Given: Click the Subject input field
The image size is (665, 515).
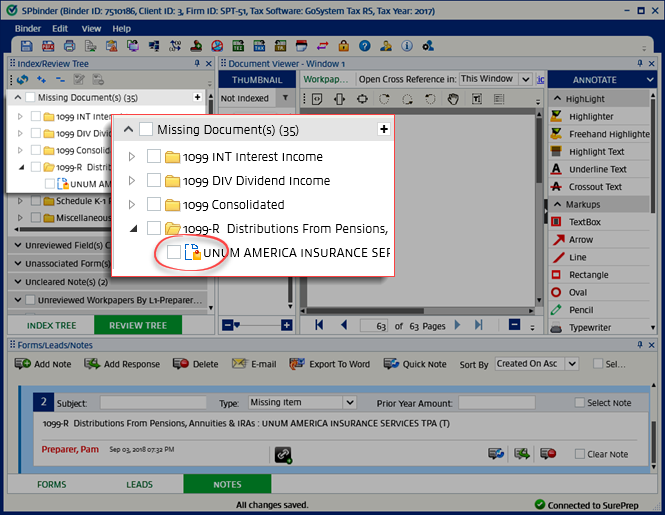Looking at the screenshot, I should (x=153, y=403).
